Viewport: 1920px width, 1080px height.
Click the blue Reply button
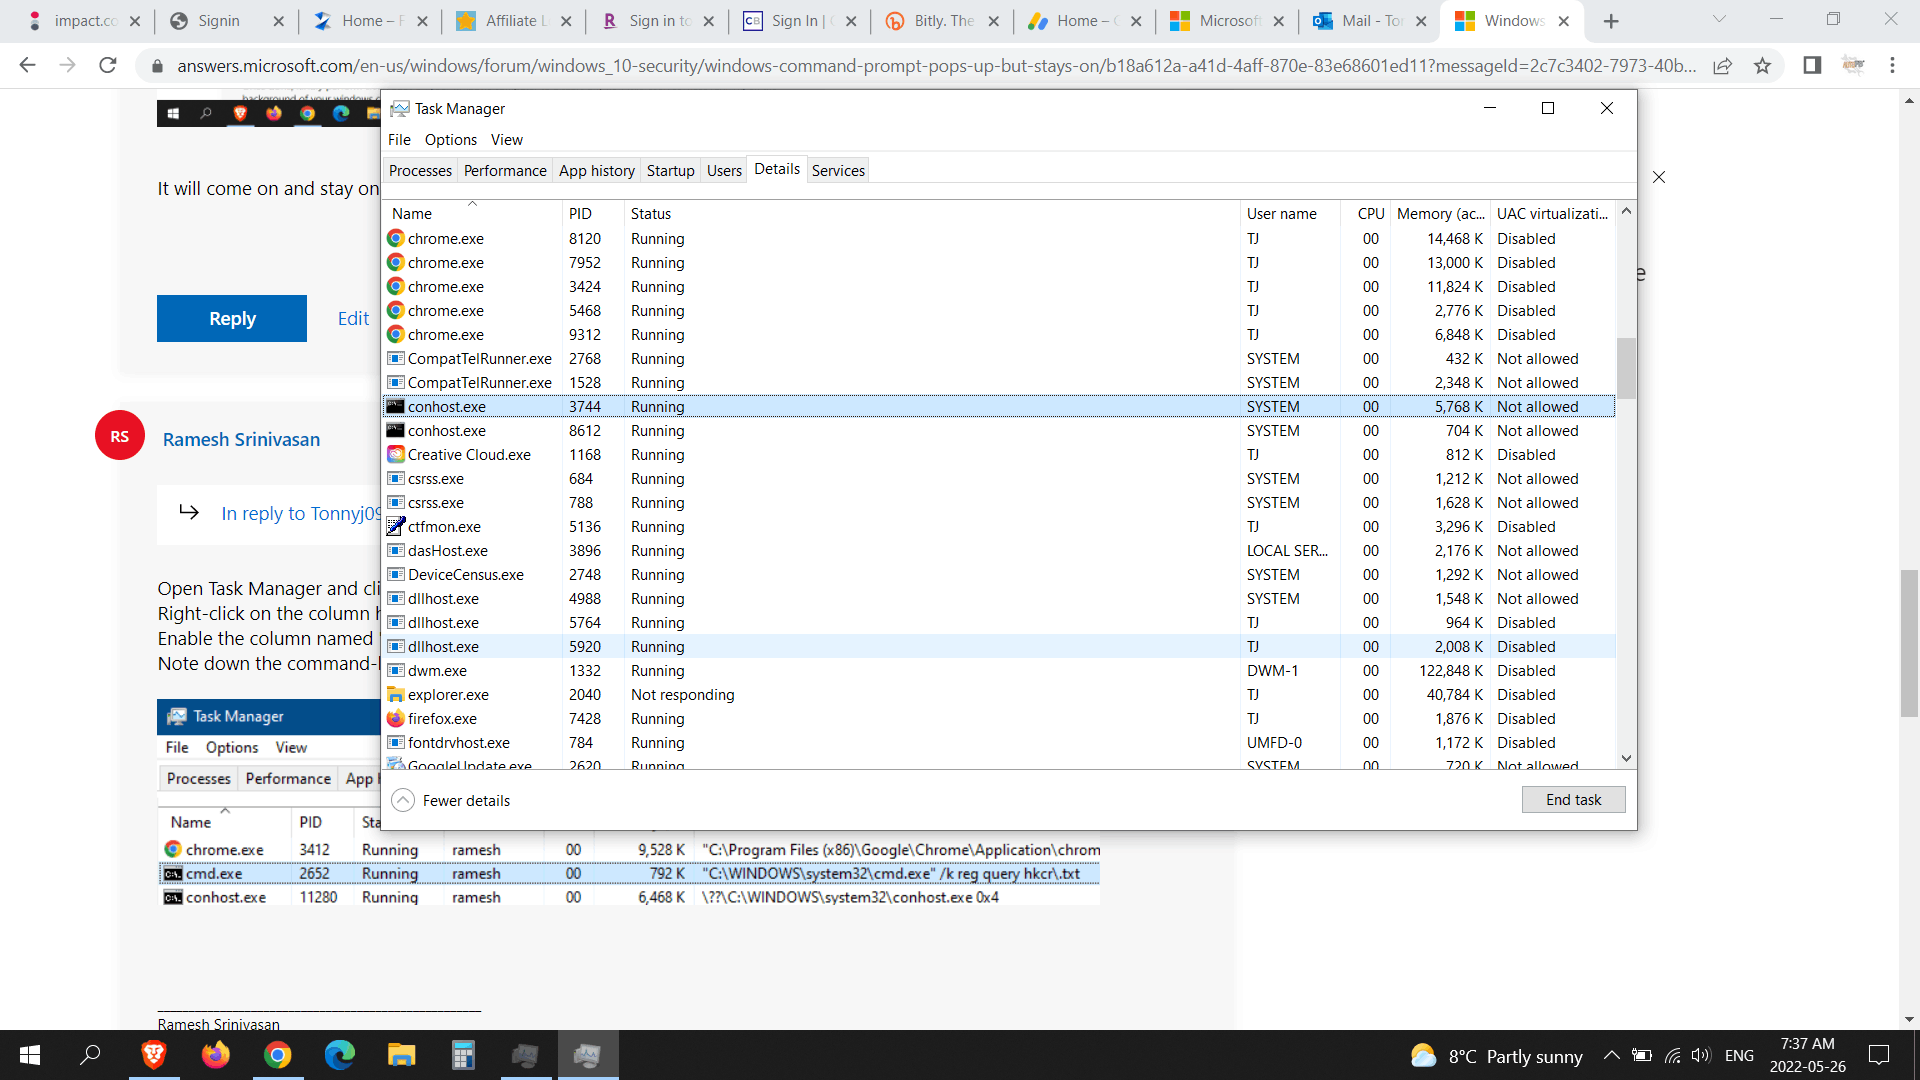click(x=232, y=318)
